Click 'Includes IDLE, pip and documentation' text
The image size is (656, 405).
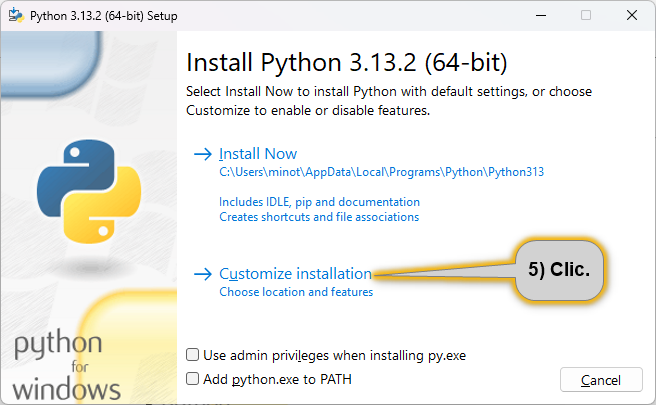click(319, 202)
